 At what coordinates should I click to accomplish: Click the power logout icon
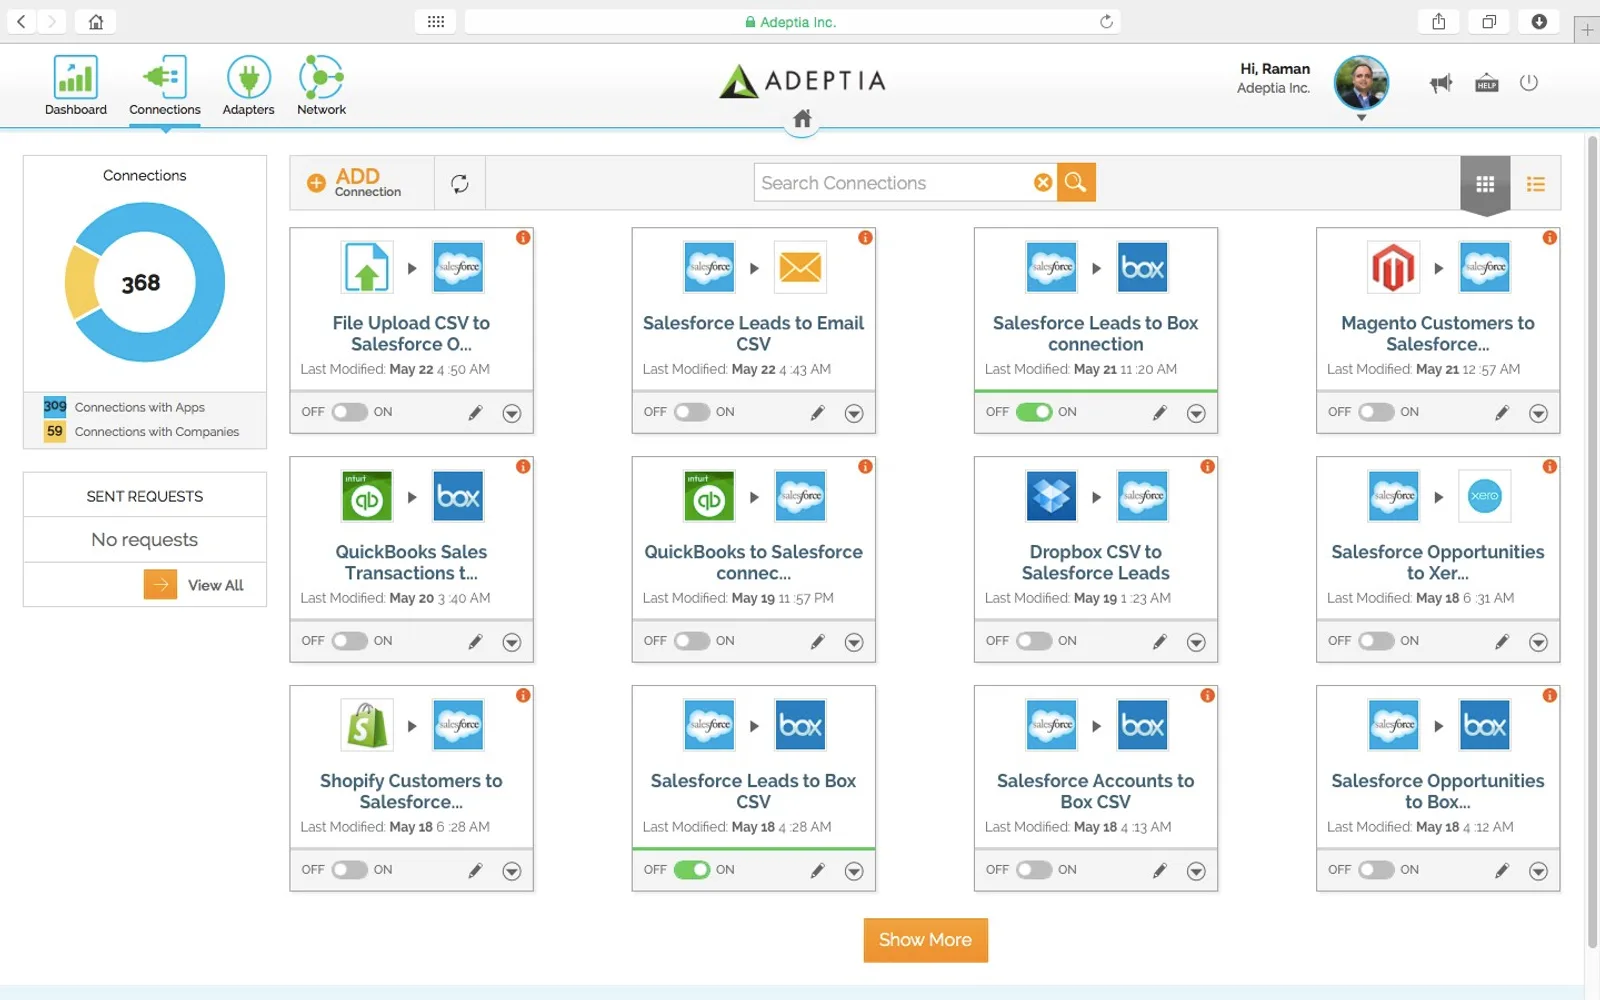click(x=1529, y=83)
